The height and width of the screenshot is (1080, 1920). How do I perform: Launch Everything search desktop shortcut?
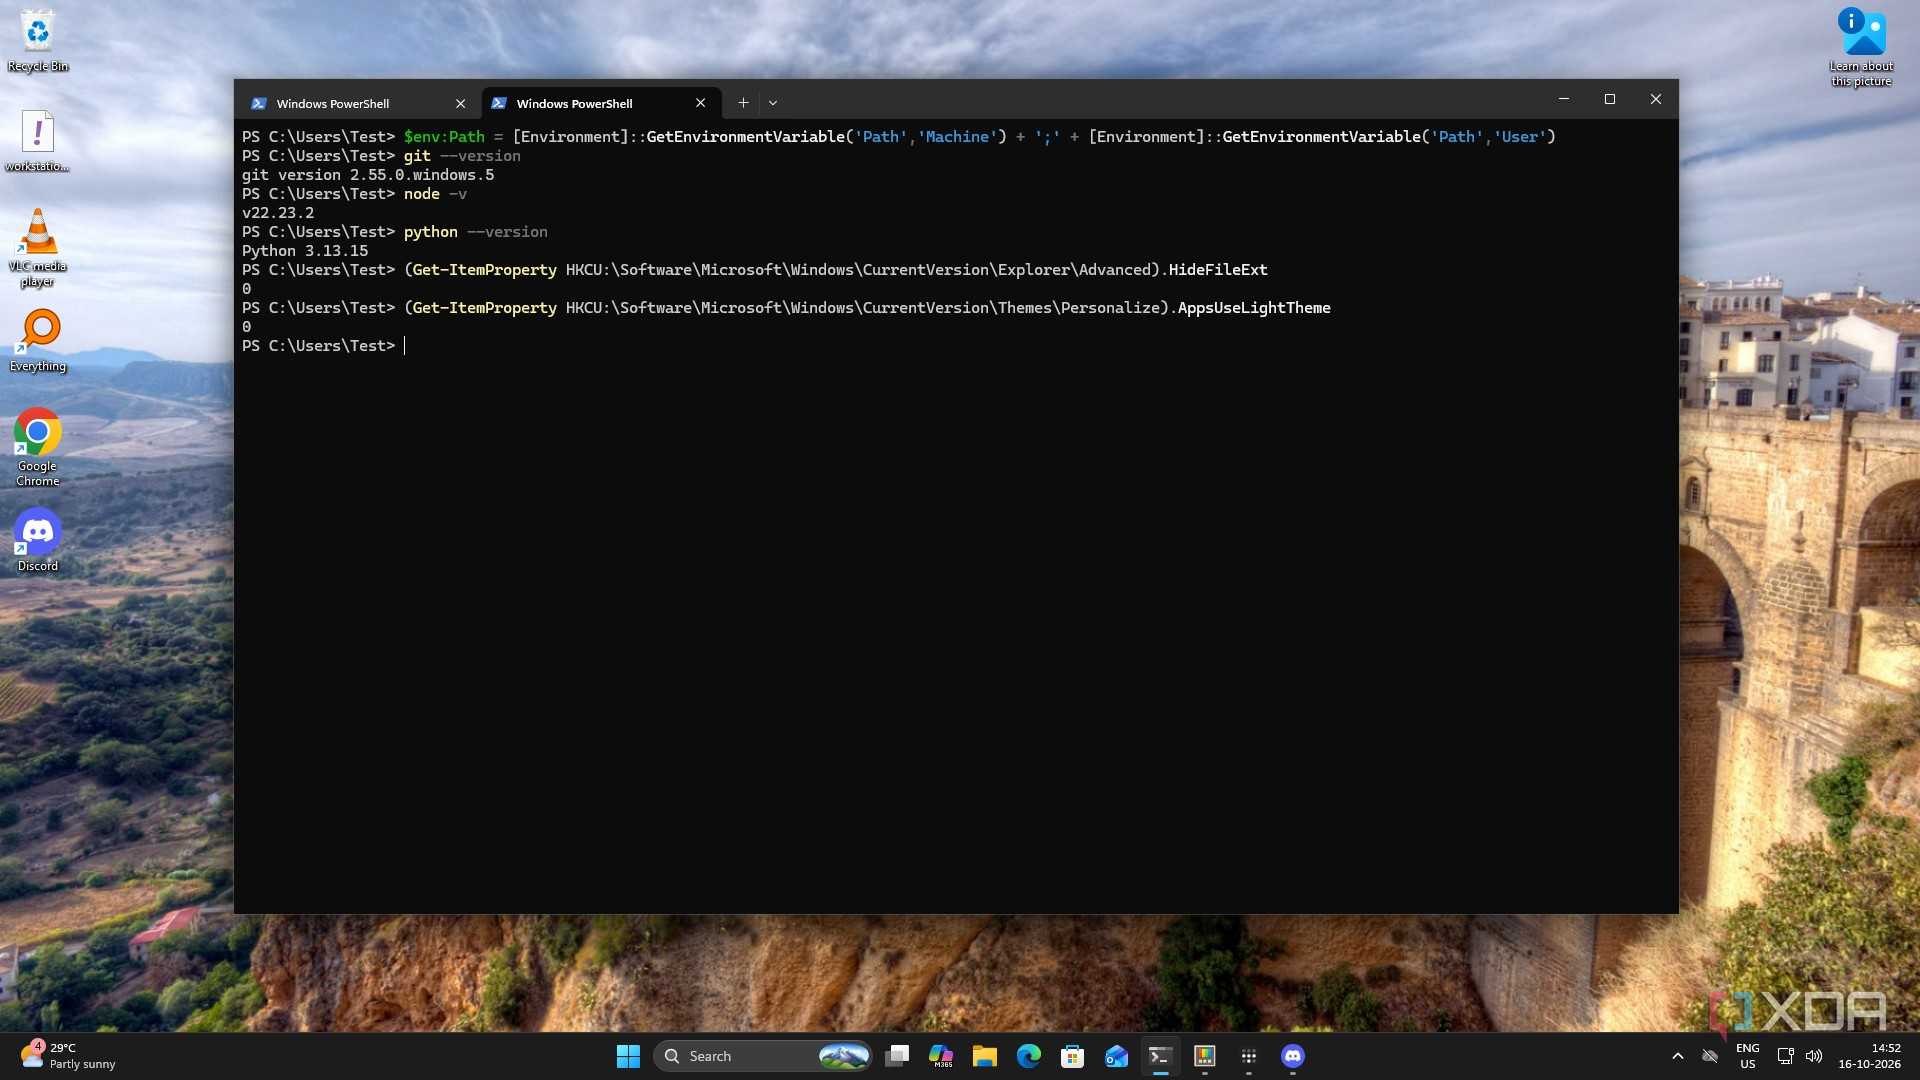click(38, 341)
